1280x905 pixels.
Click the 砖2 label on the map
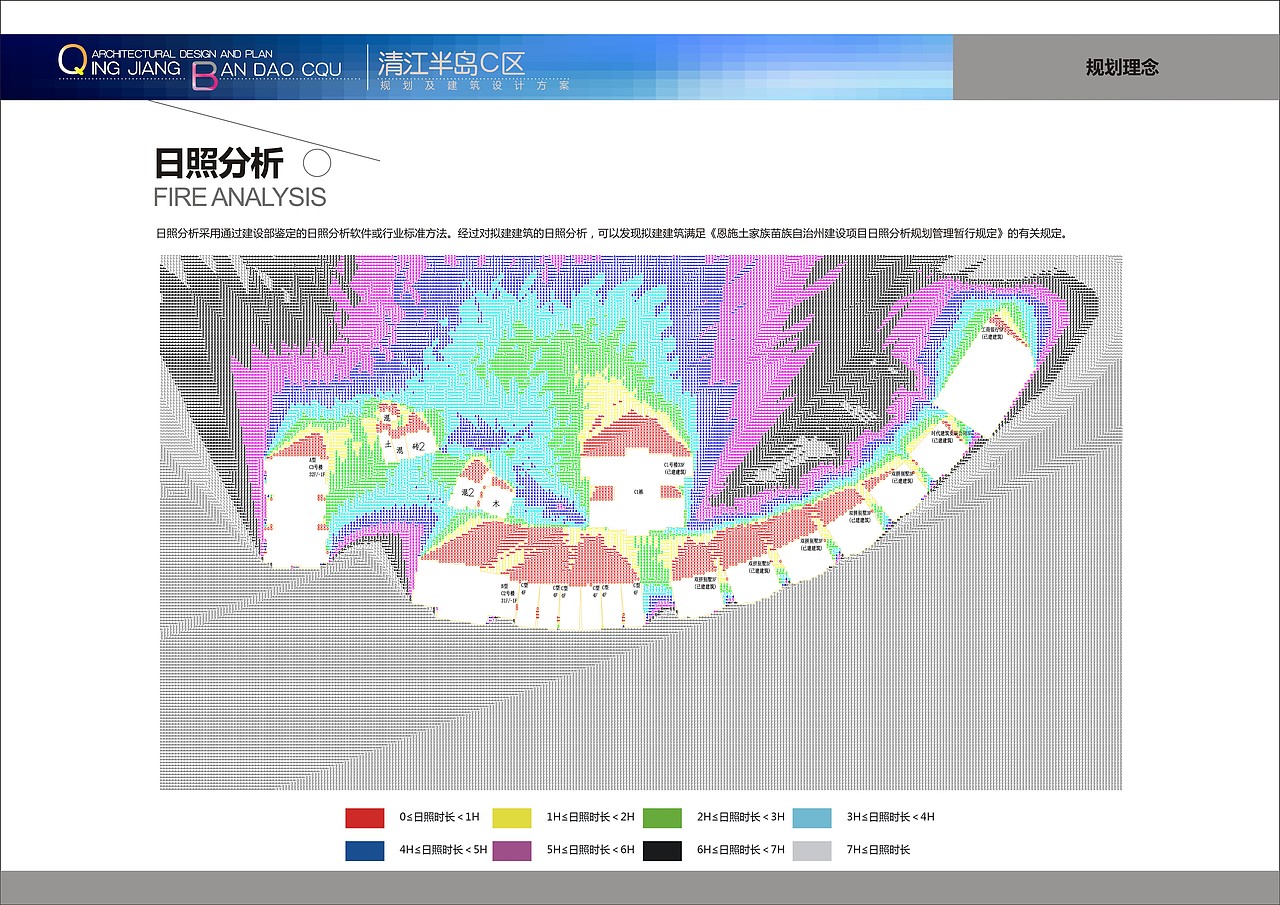click(x=419, y=446)
